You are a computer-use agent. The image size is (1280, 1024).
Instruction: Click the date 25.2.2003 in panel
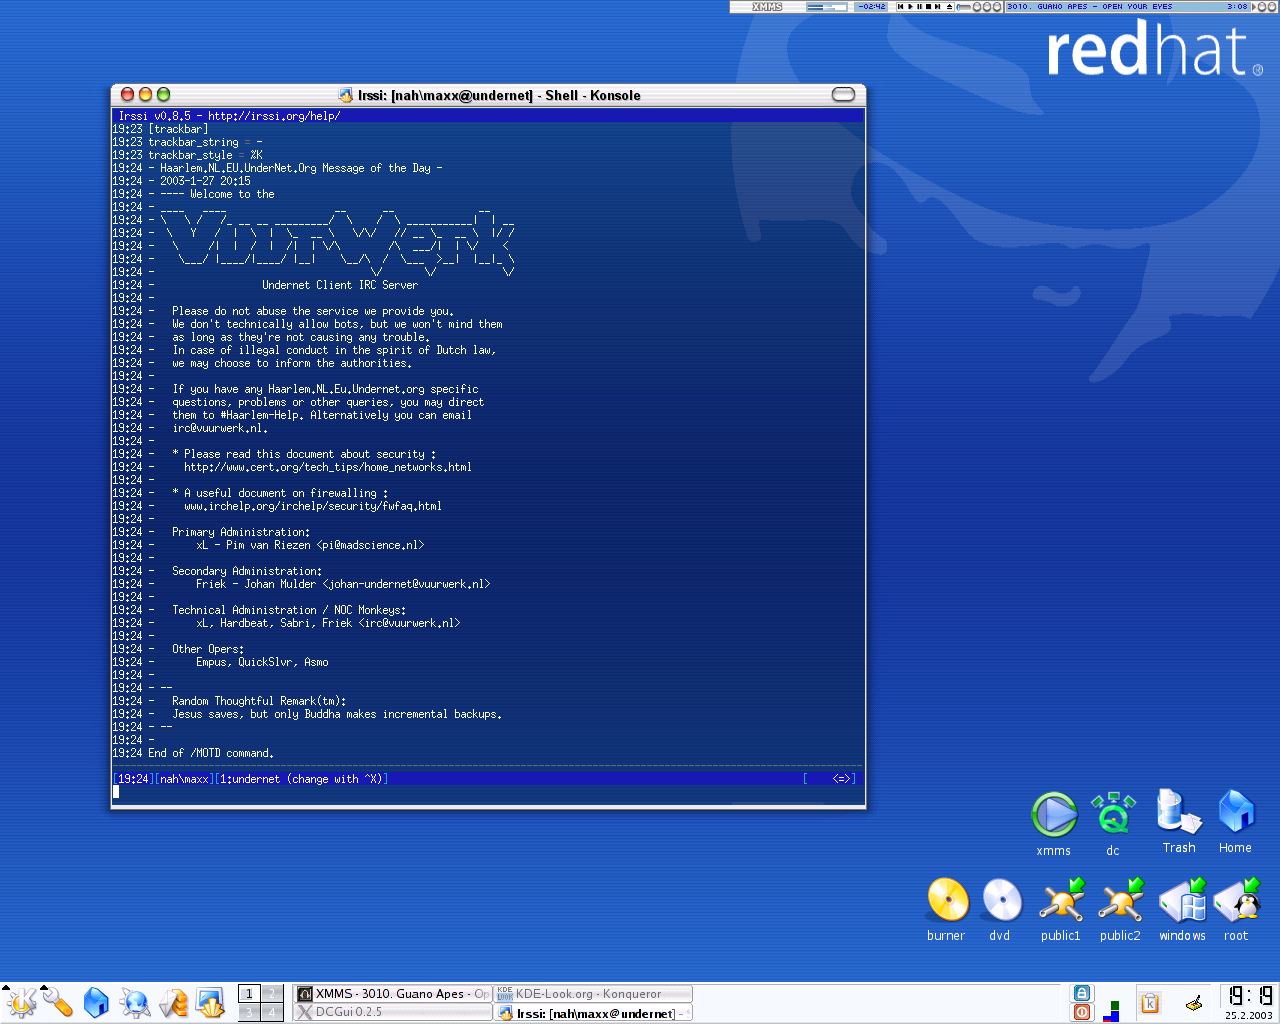click(x=1249, y=1015)
